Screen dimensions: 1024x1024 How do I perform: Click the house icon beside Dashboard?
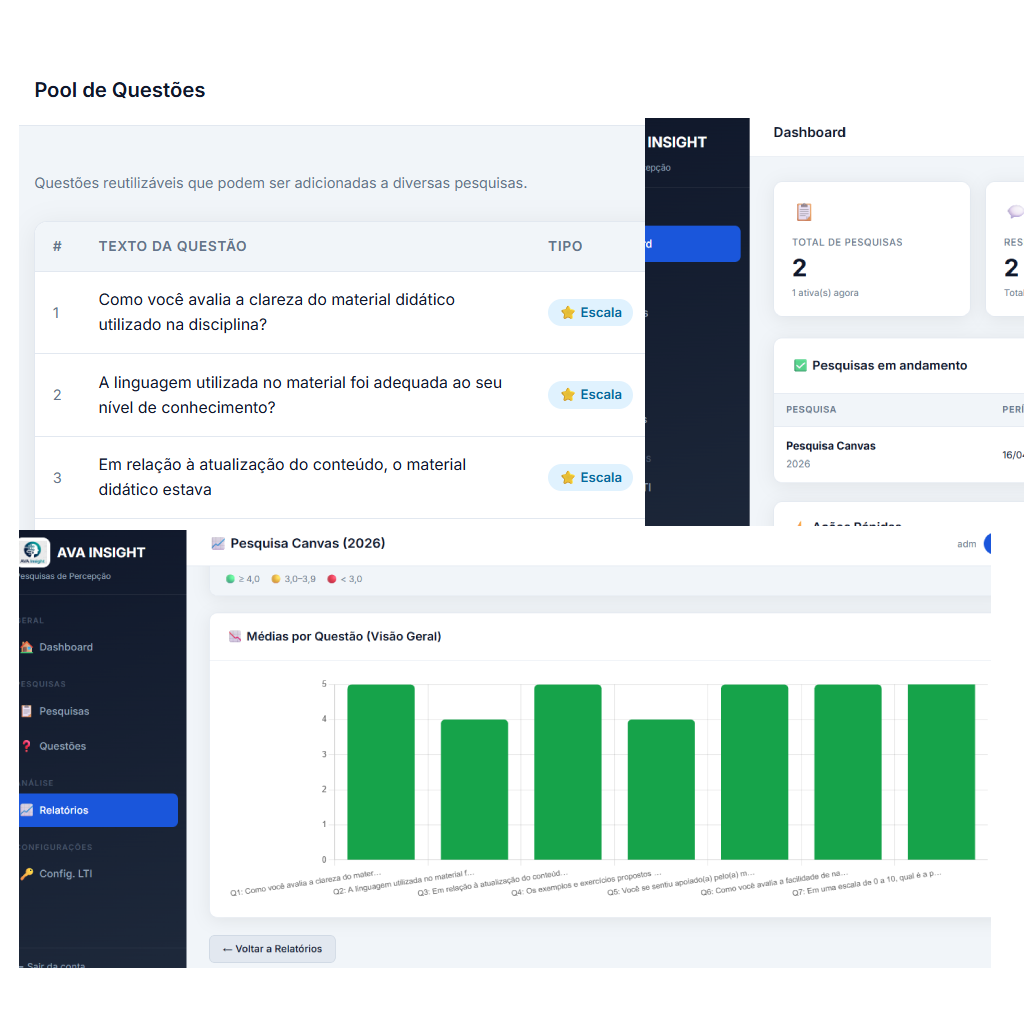click(x=27, y=647)
